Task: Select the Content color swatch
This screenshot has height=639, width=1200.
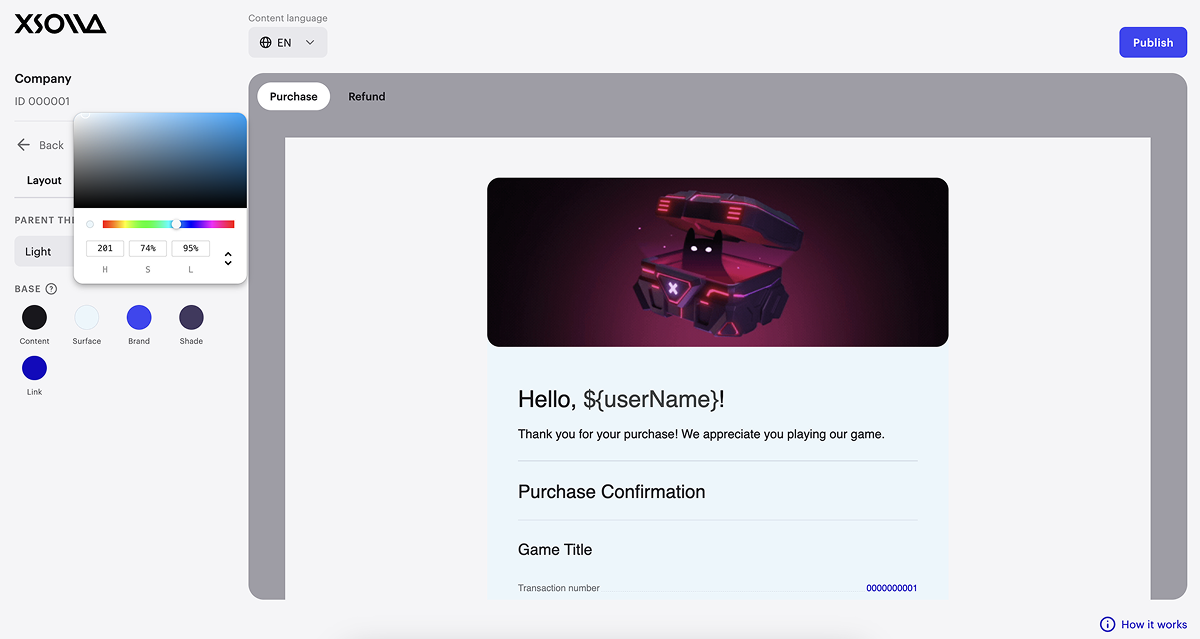Action: tap(34, 318)
